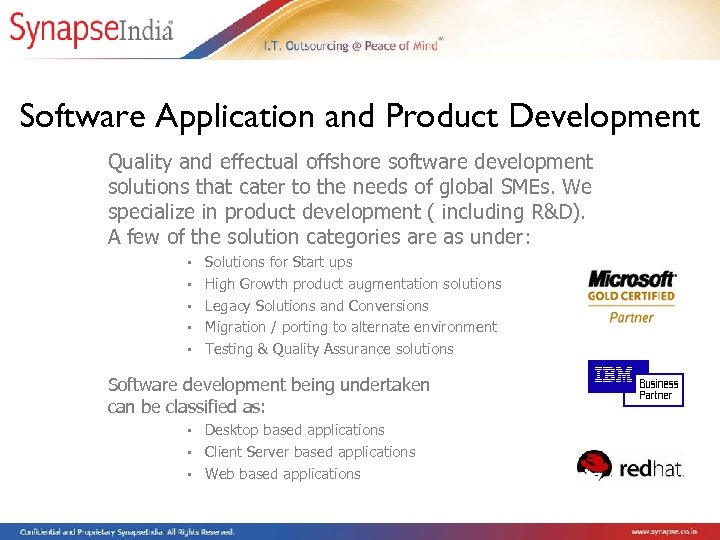Select the bullet 'Solutions for Start ups'

click(278, 262)
